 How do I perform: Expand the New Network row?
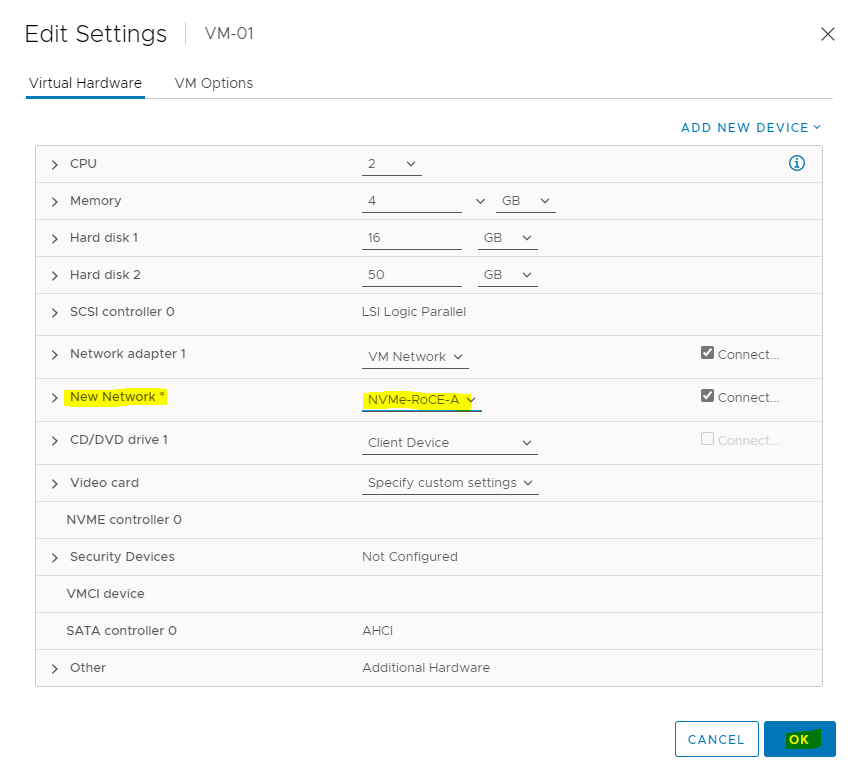coord(54,397)
